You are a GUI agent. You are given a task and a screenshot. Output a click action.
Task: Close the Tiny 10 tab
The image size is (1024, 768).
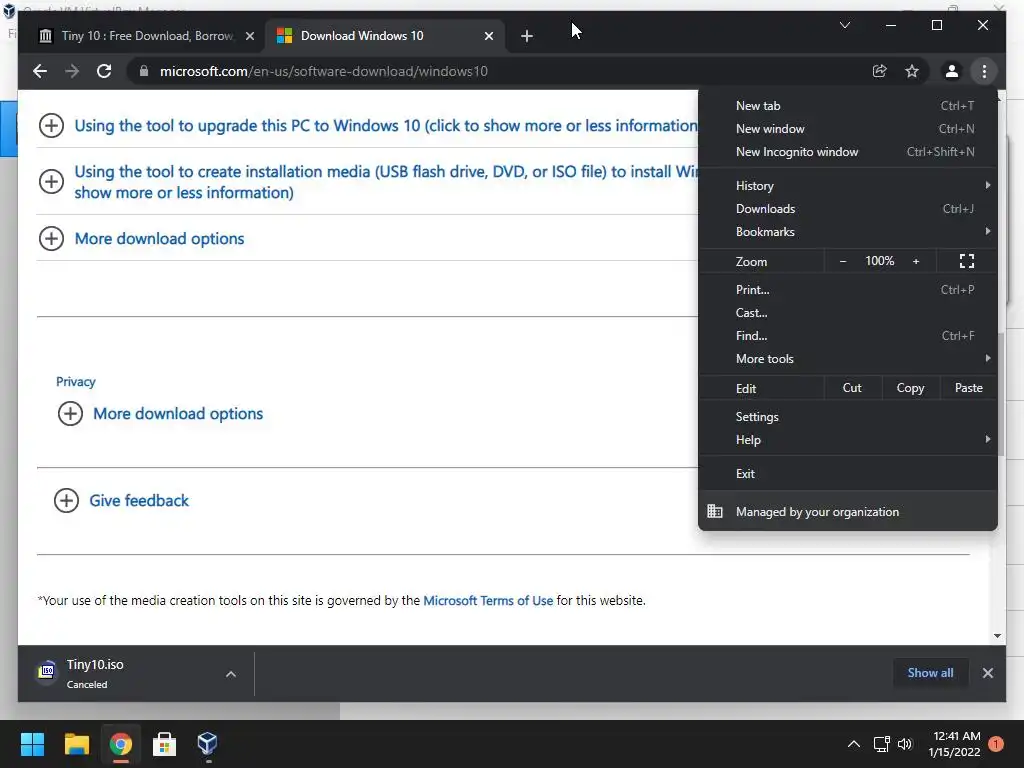coord(249,36)
